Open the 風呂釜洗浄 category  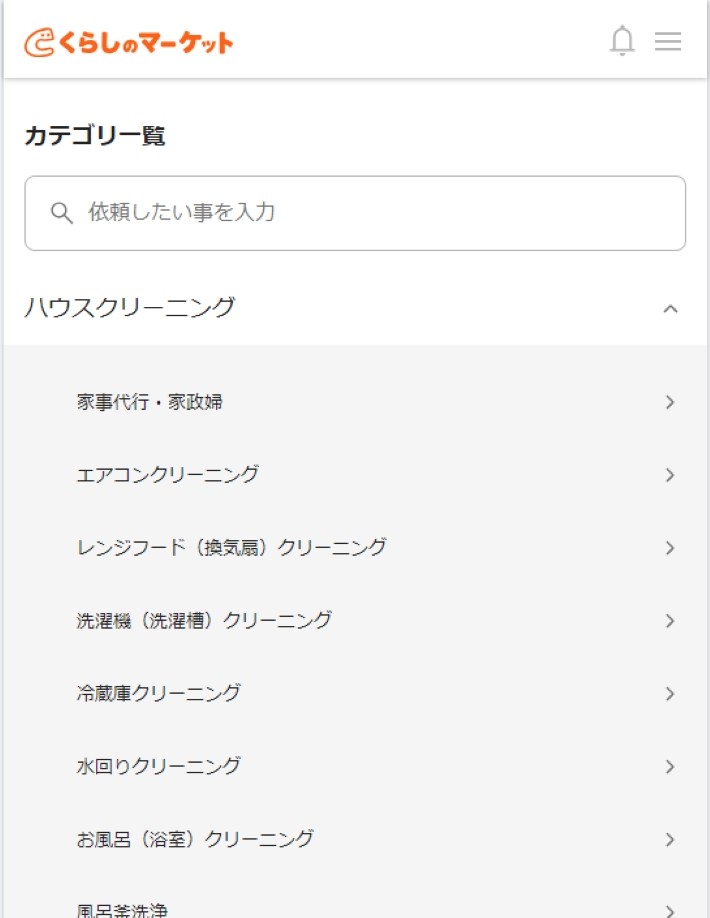[124, 908]
